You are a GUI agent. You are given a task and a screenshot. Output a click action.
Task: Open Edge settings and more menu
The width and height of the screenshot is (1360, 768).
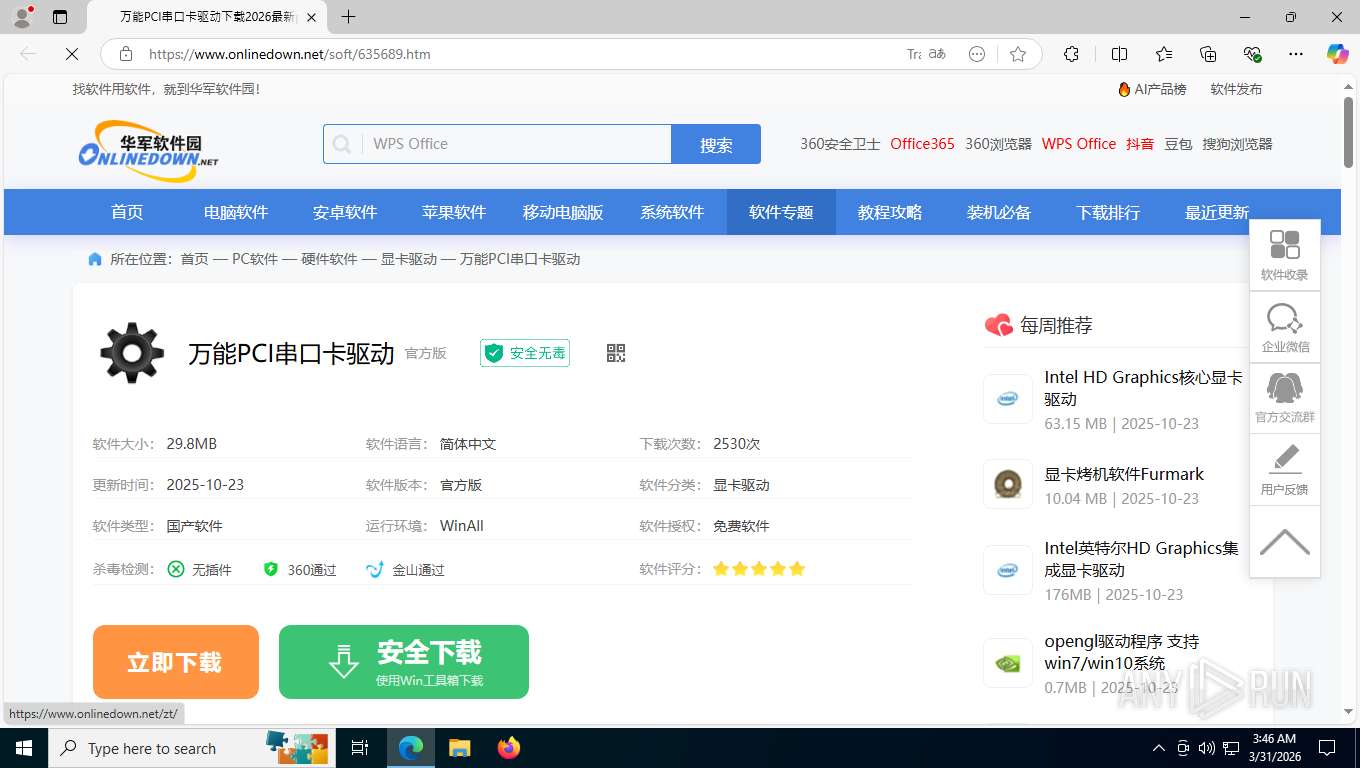(x=1296, y=54)
